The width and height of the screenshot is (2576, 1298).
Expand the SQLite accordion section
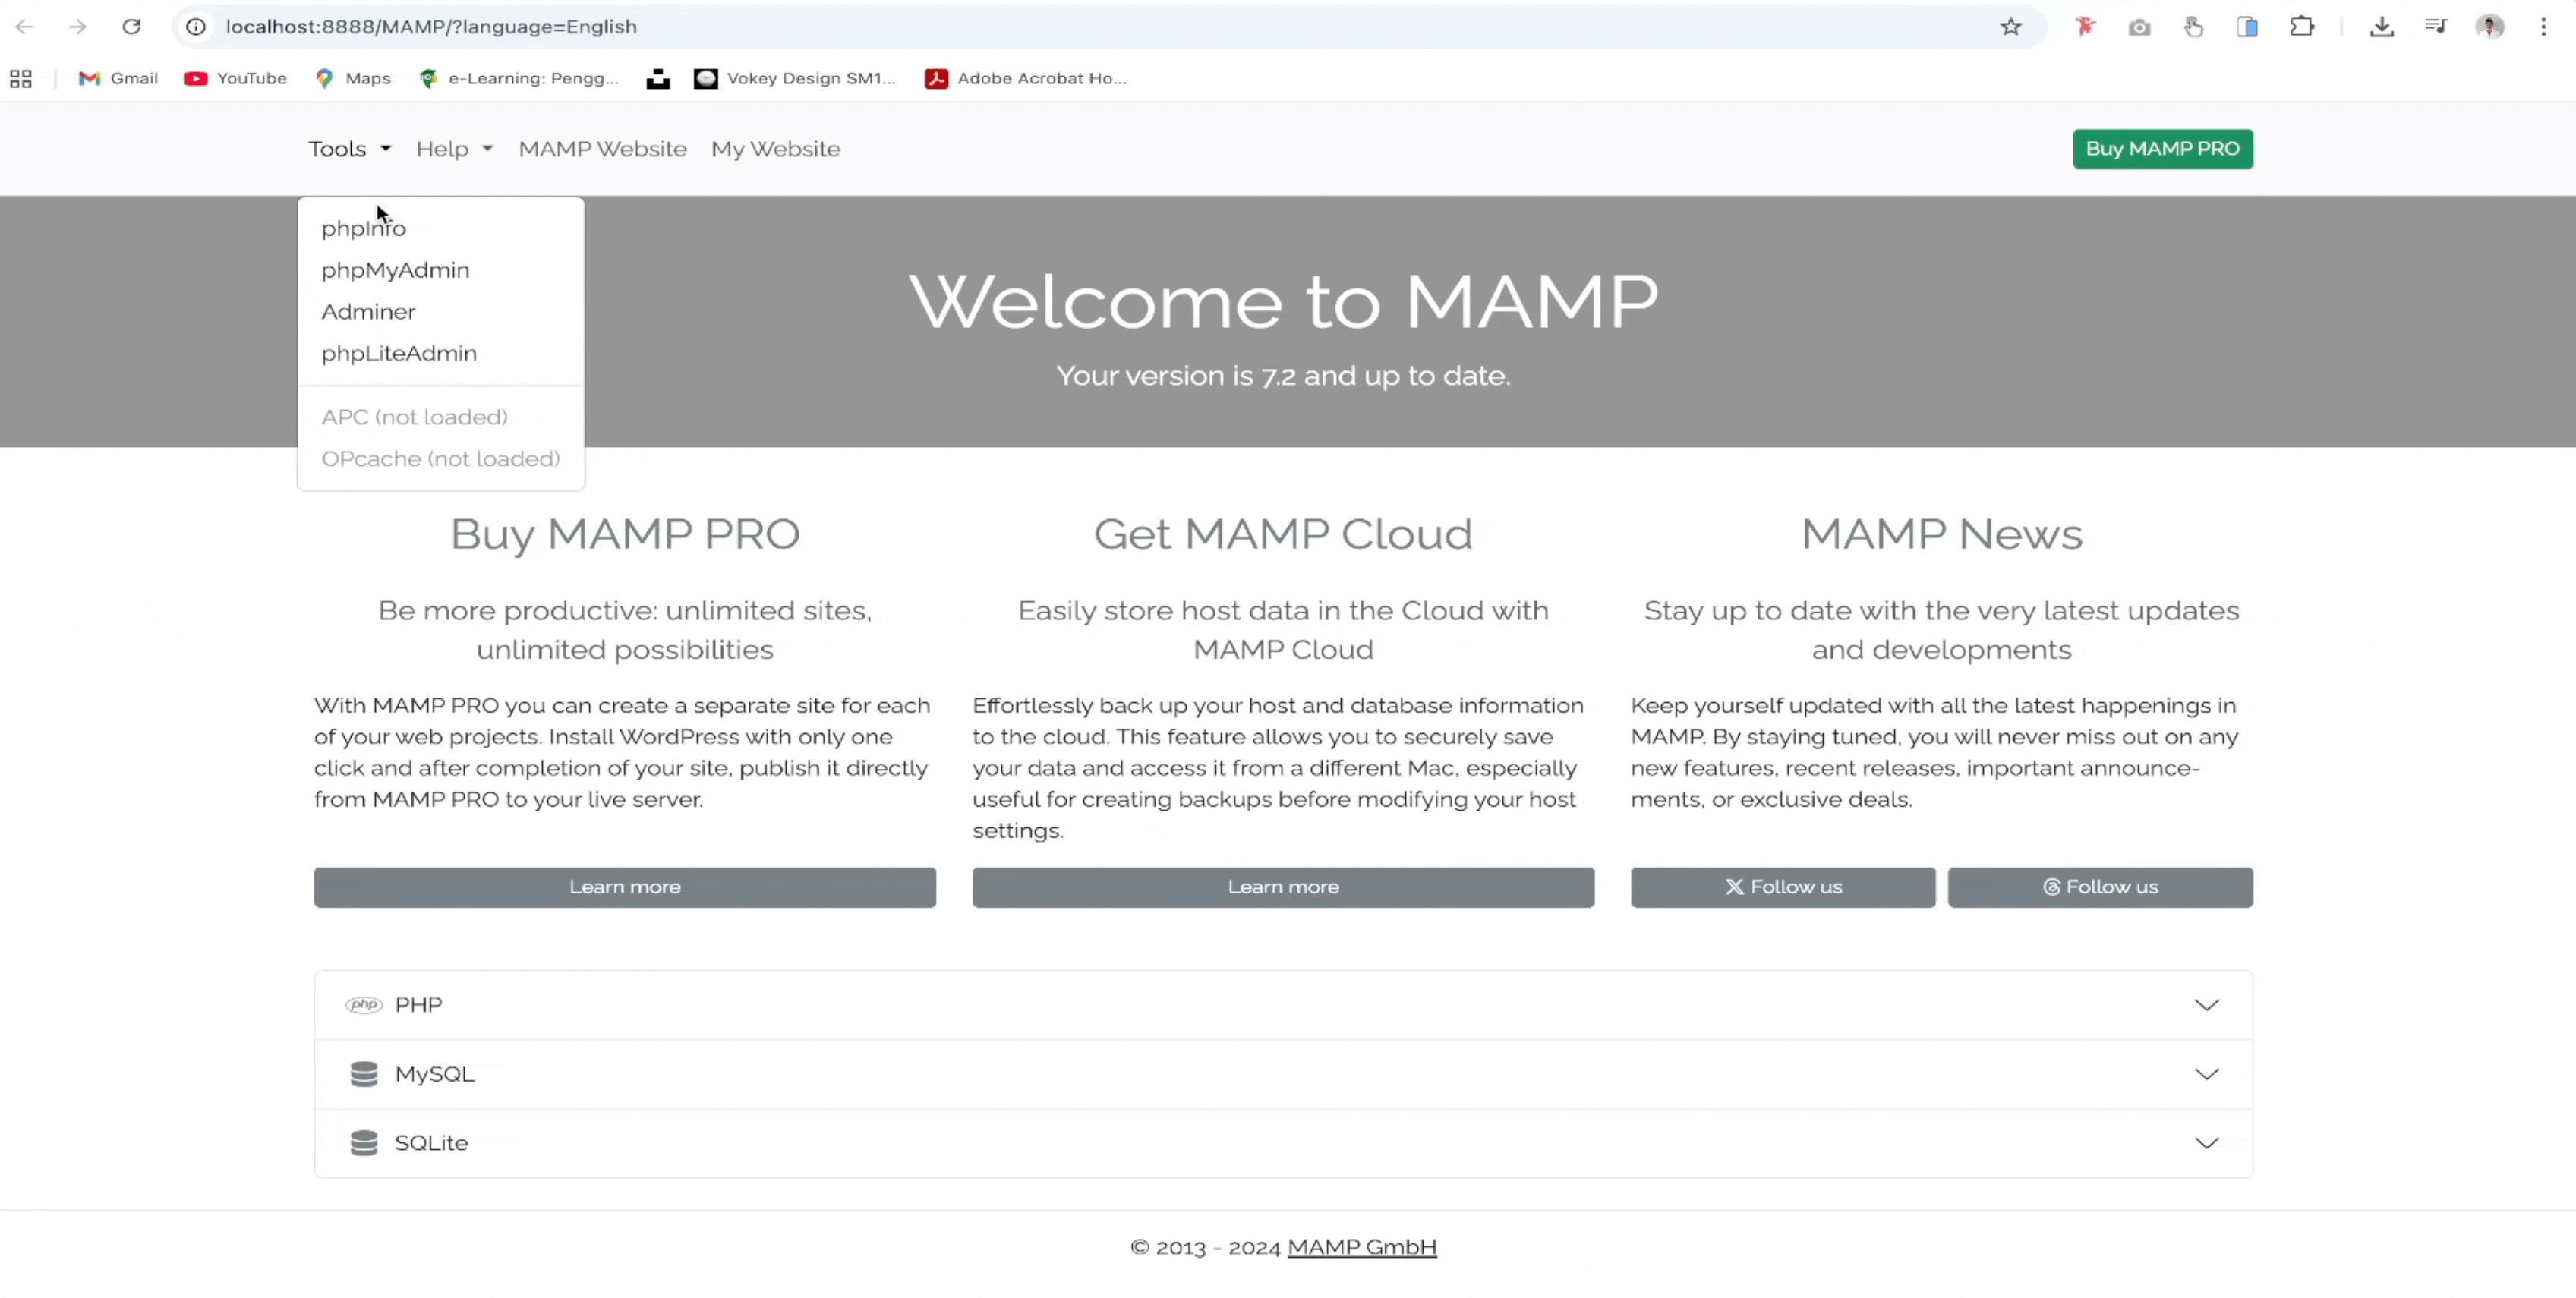point(1283,1143)
